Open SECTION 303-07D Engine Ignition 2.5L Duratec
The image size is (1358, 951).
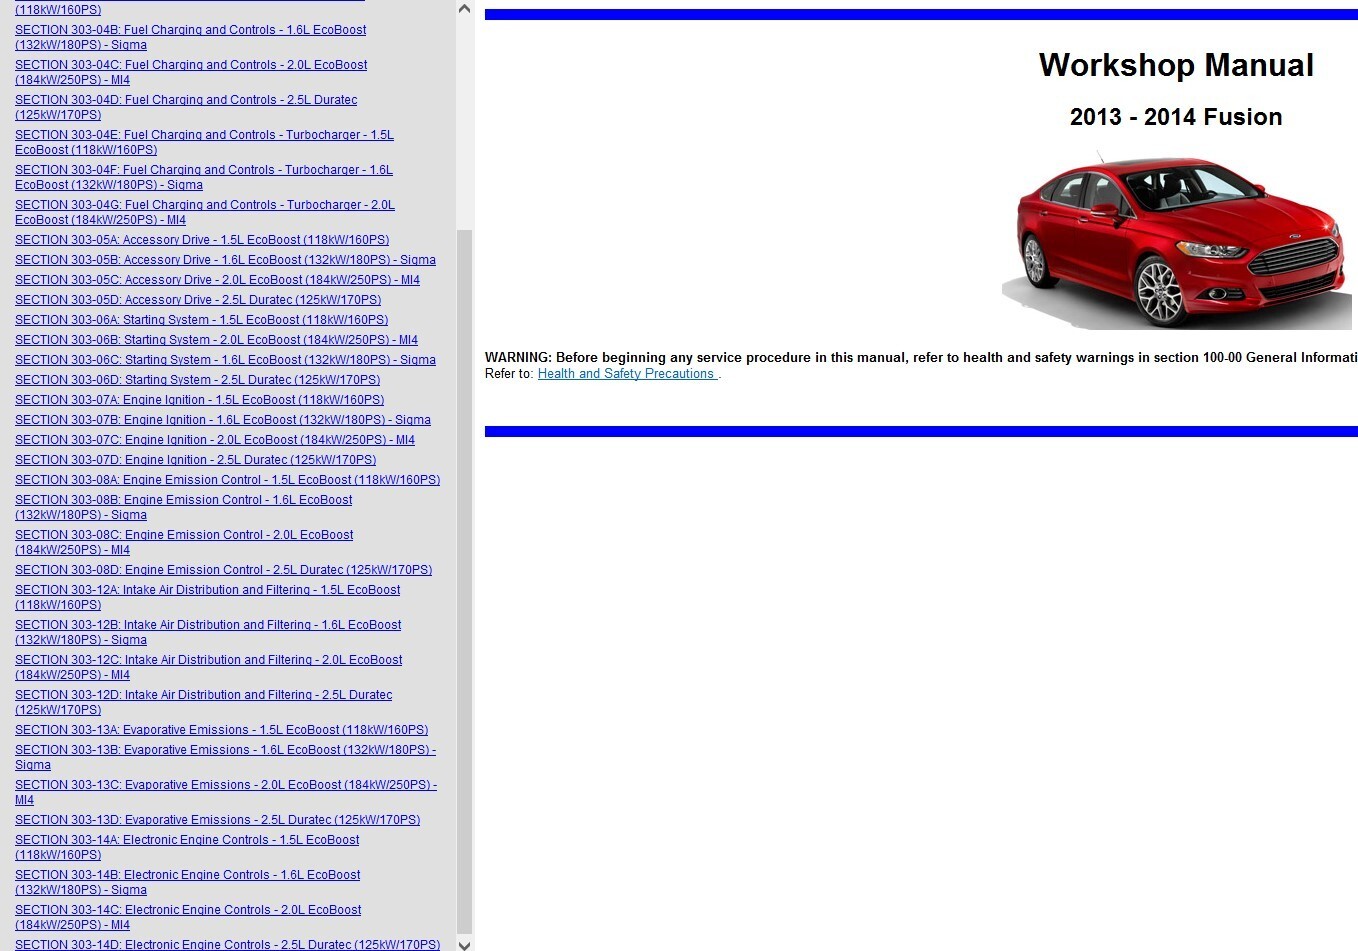(x=195, y=460)
